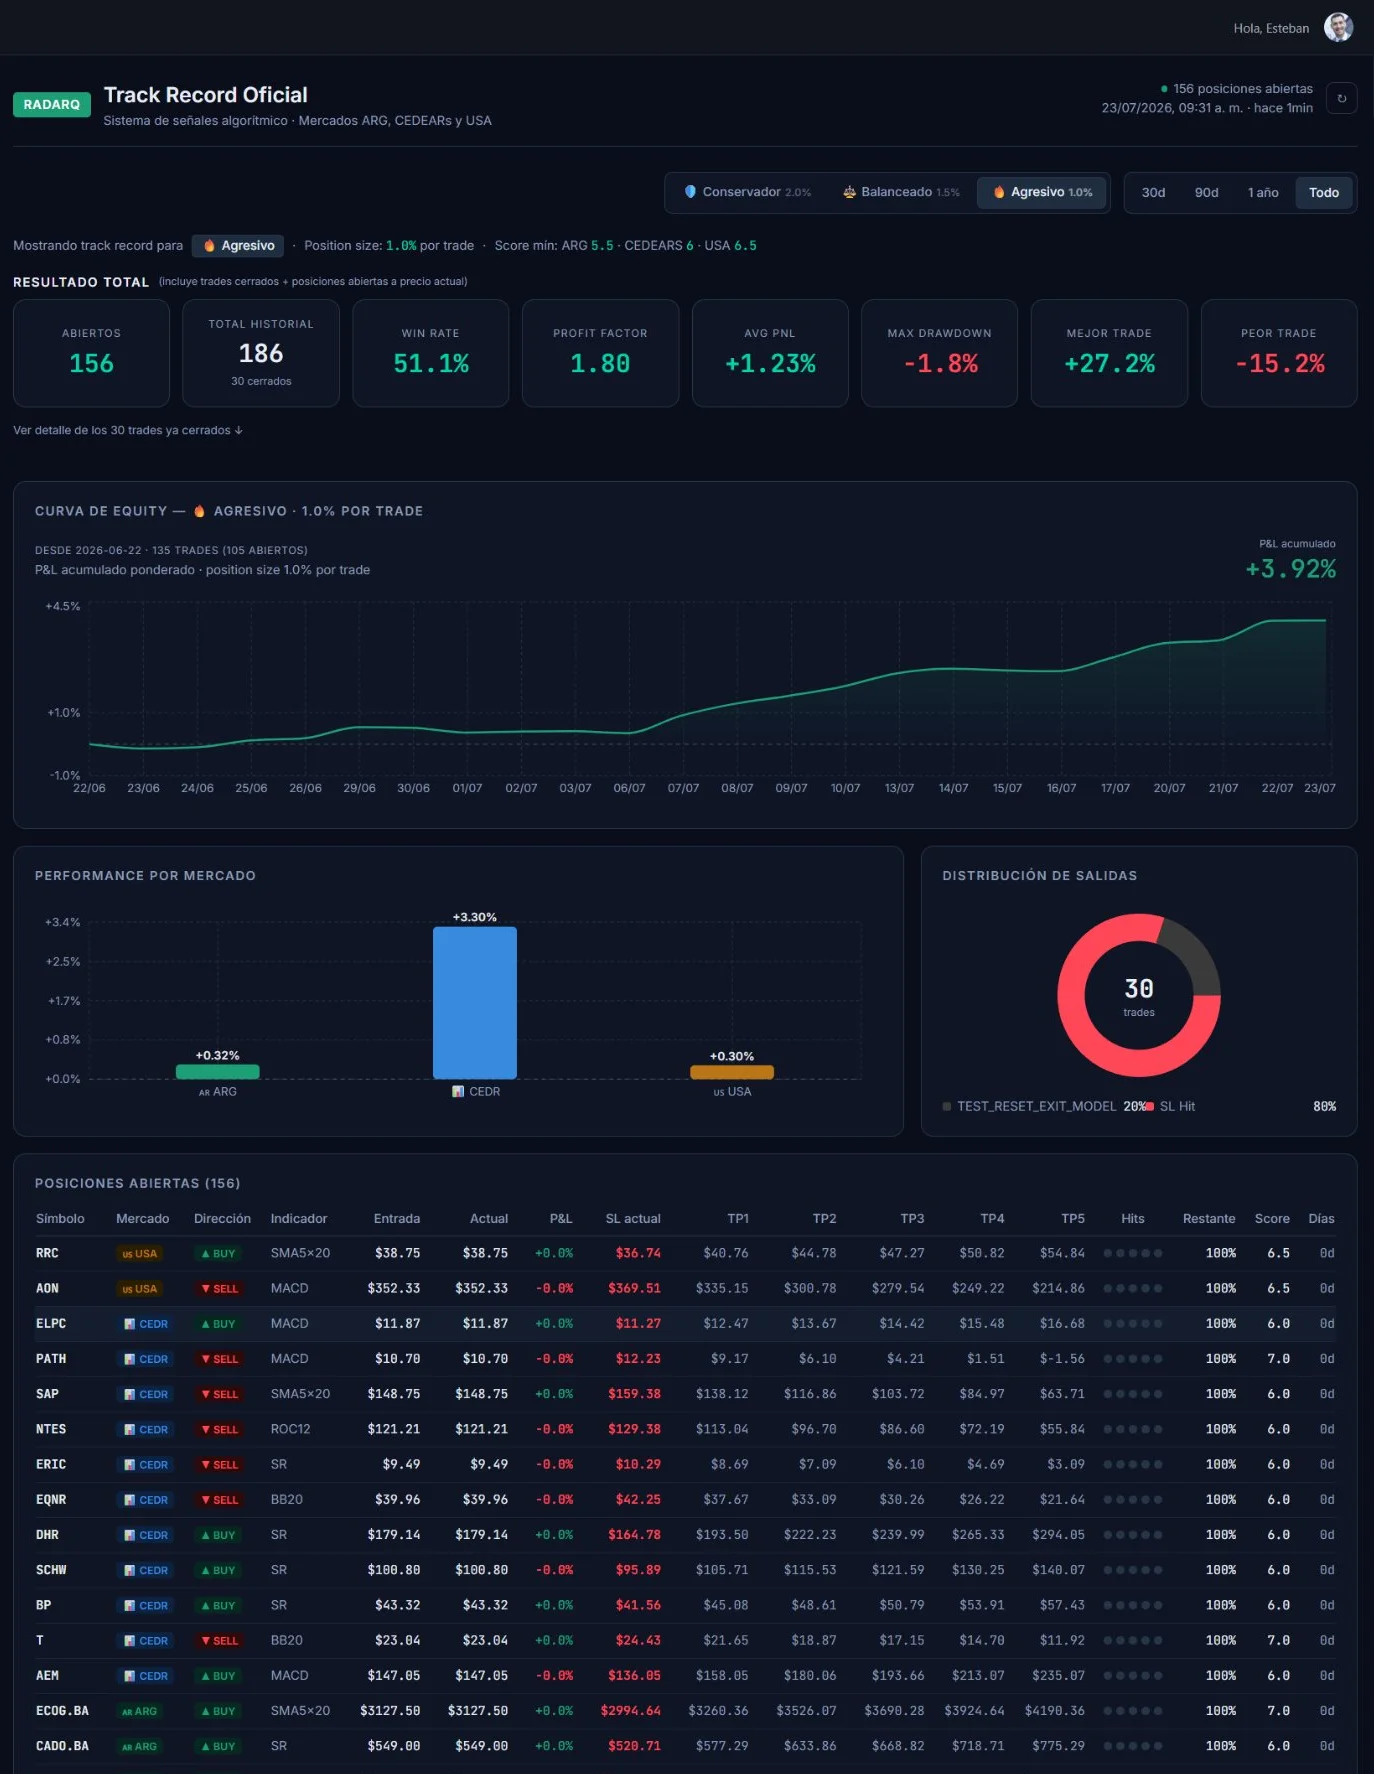Click the Posiciones Abiertas (156) heading
Image resolution: width=1374 pixels, height=1774 pixels.
(137, 1183)
